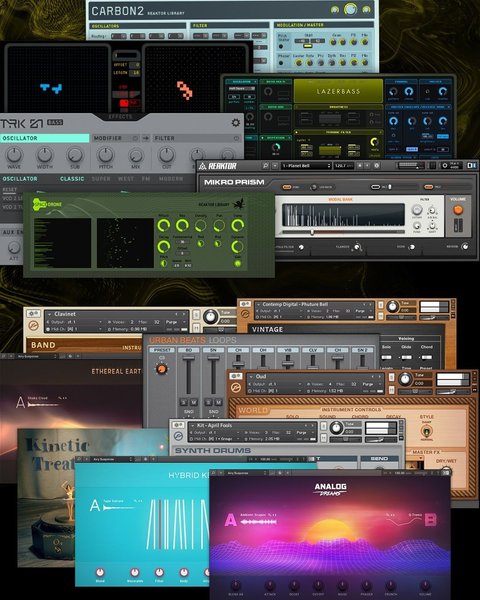The image size is (480, 600).
Task: Select the OSCILLATOR tab in TRK-01 Bass
Action: point(45,138)
